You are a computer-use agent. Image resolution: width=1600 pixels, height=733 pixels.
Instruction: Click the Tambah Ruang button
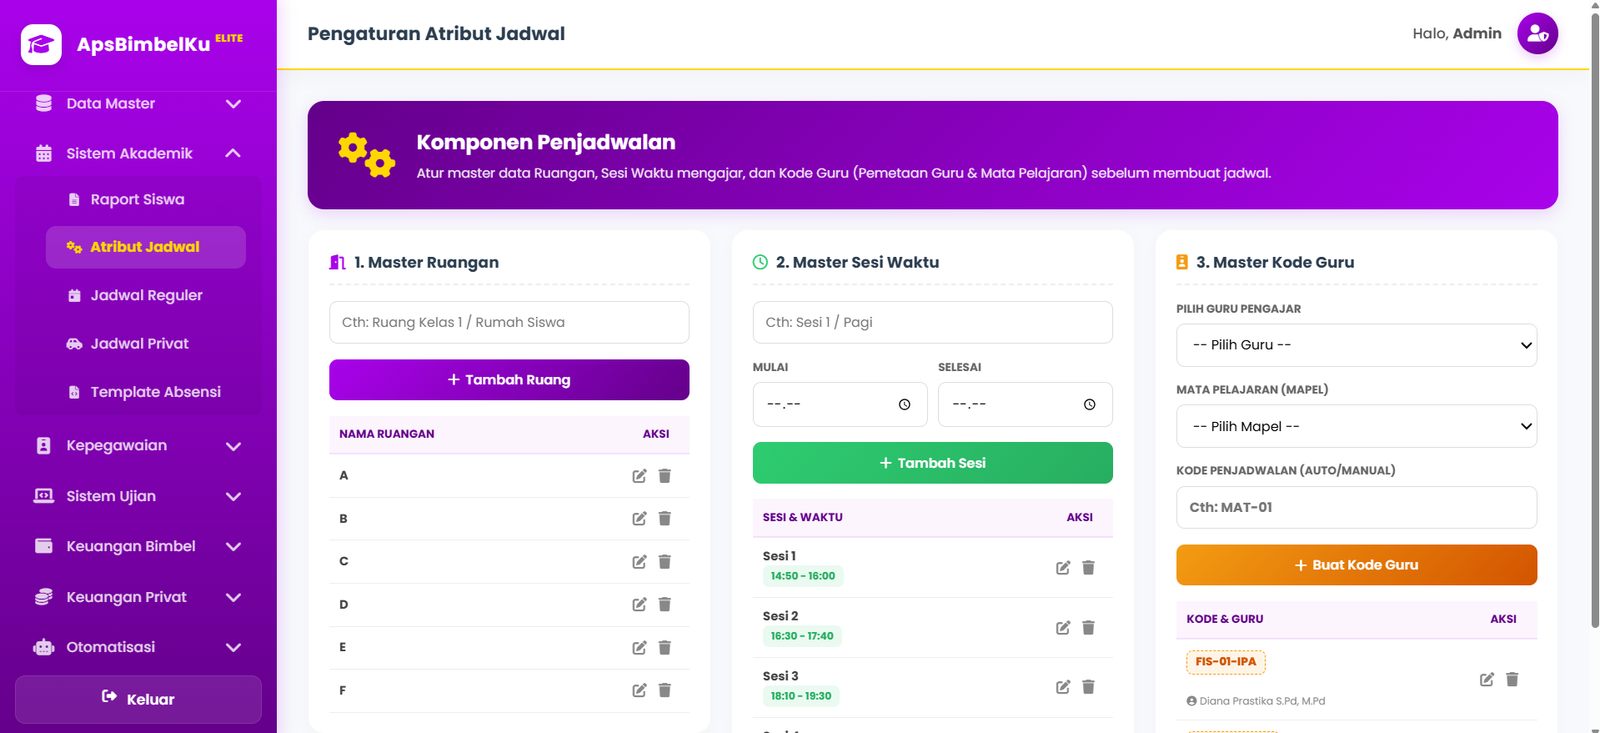click(509, 380)
